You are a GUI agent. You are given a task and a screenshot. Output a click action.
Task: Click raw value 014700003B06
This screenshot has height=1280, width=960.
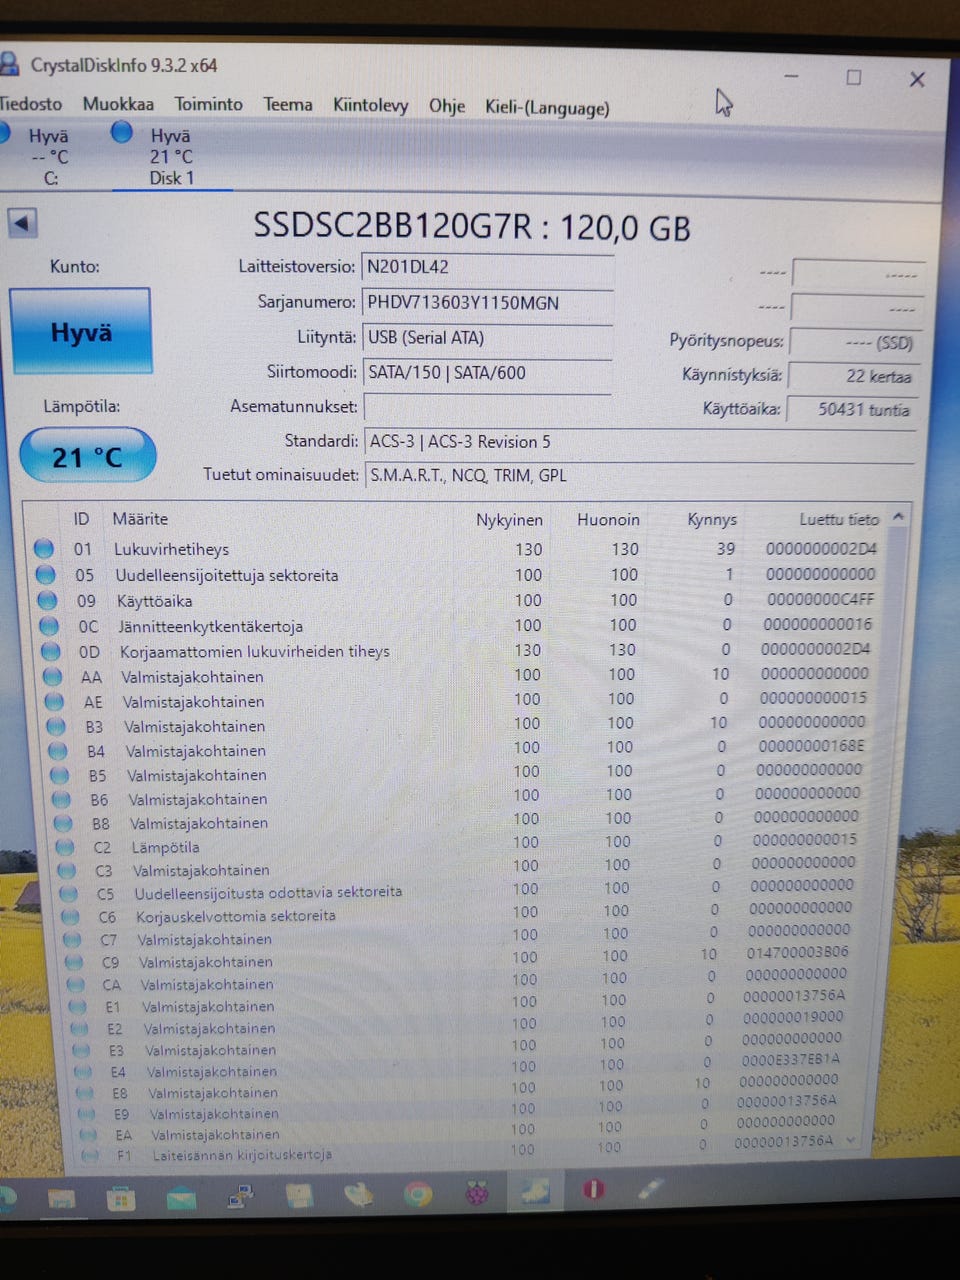tap(797, 952)
